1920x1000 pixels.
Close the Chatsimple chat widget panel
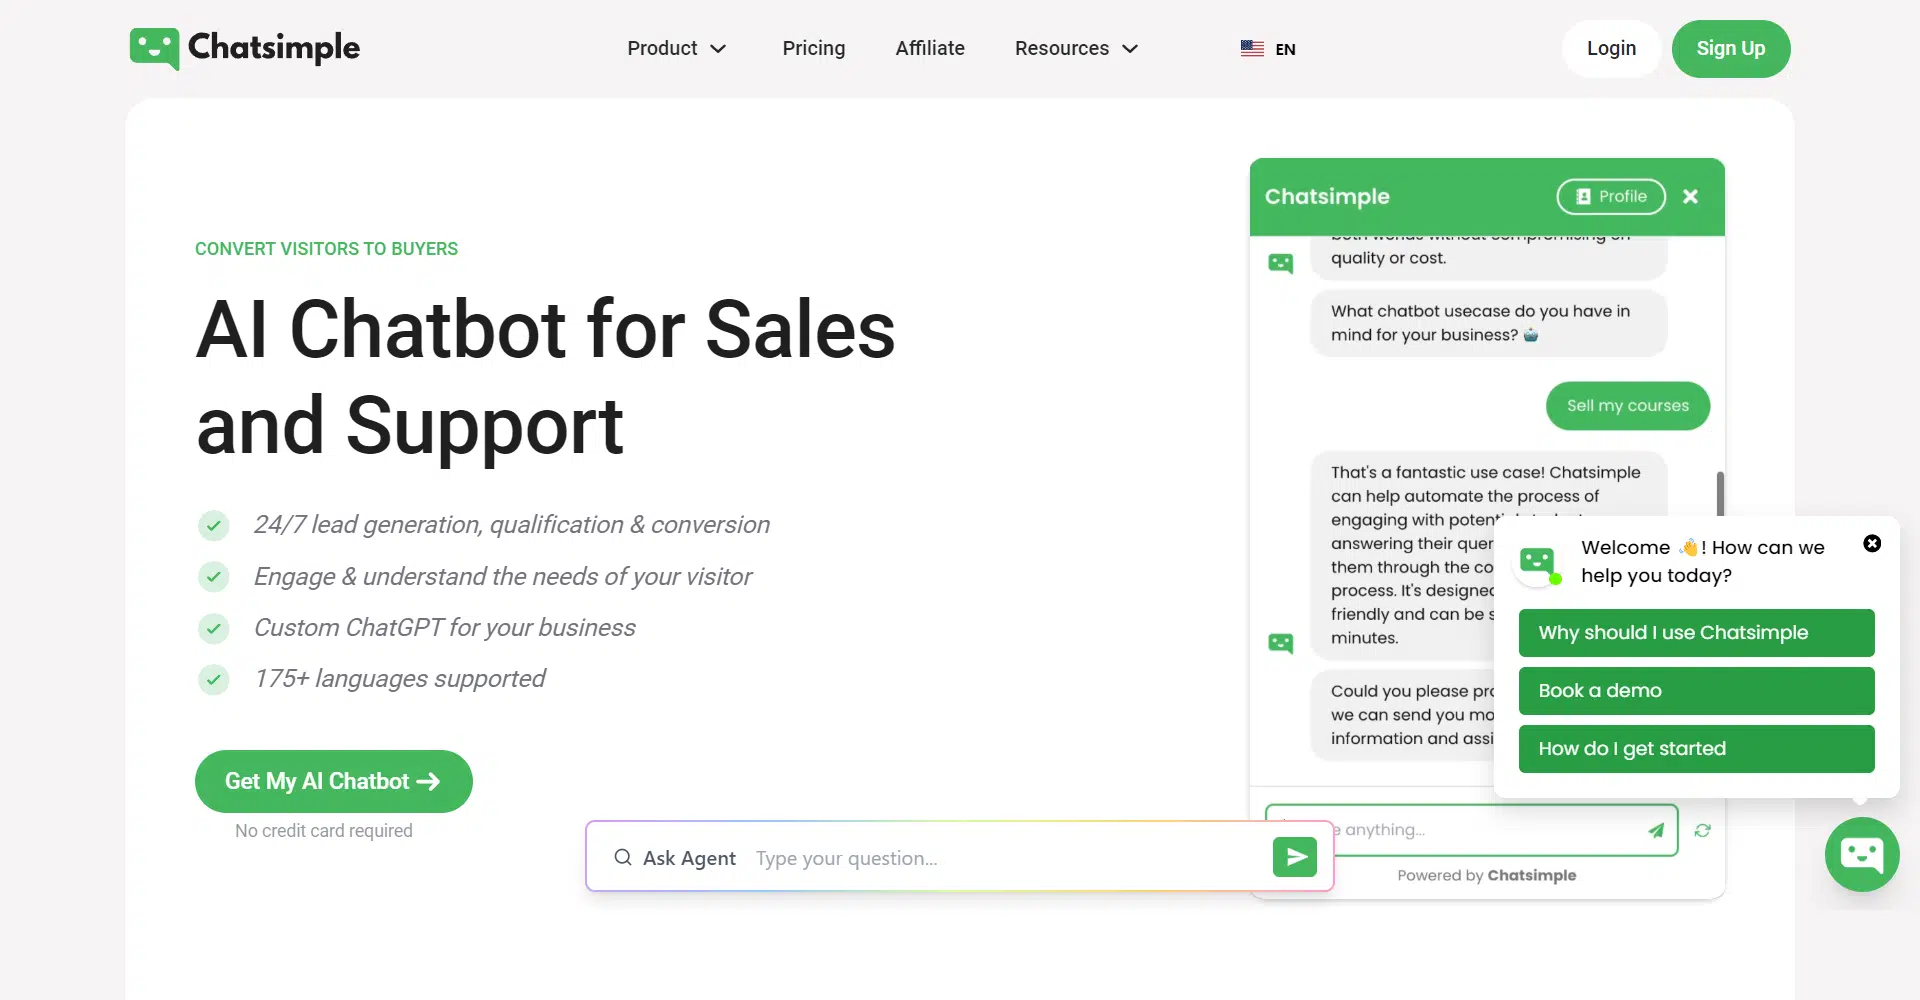click(x=1690, y=197)
